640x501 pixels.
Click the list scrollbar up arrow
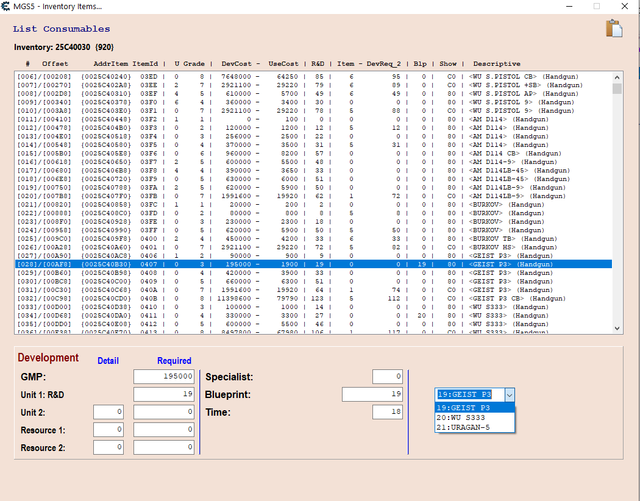[x=617, y=77]
